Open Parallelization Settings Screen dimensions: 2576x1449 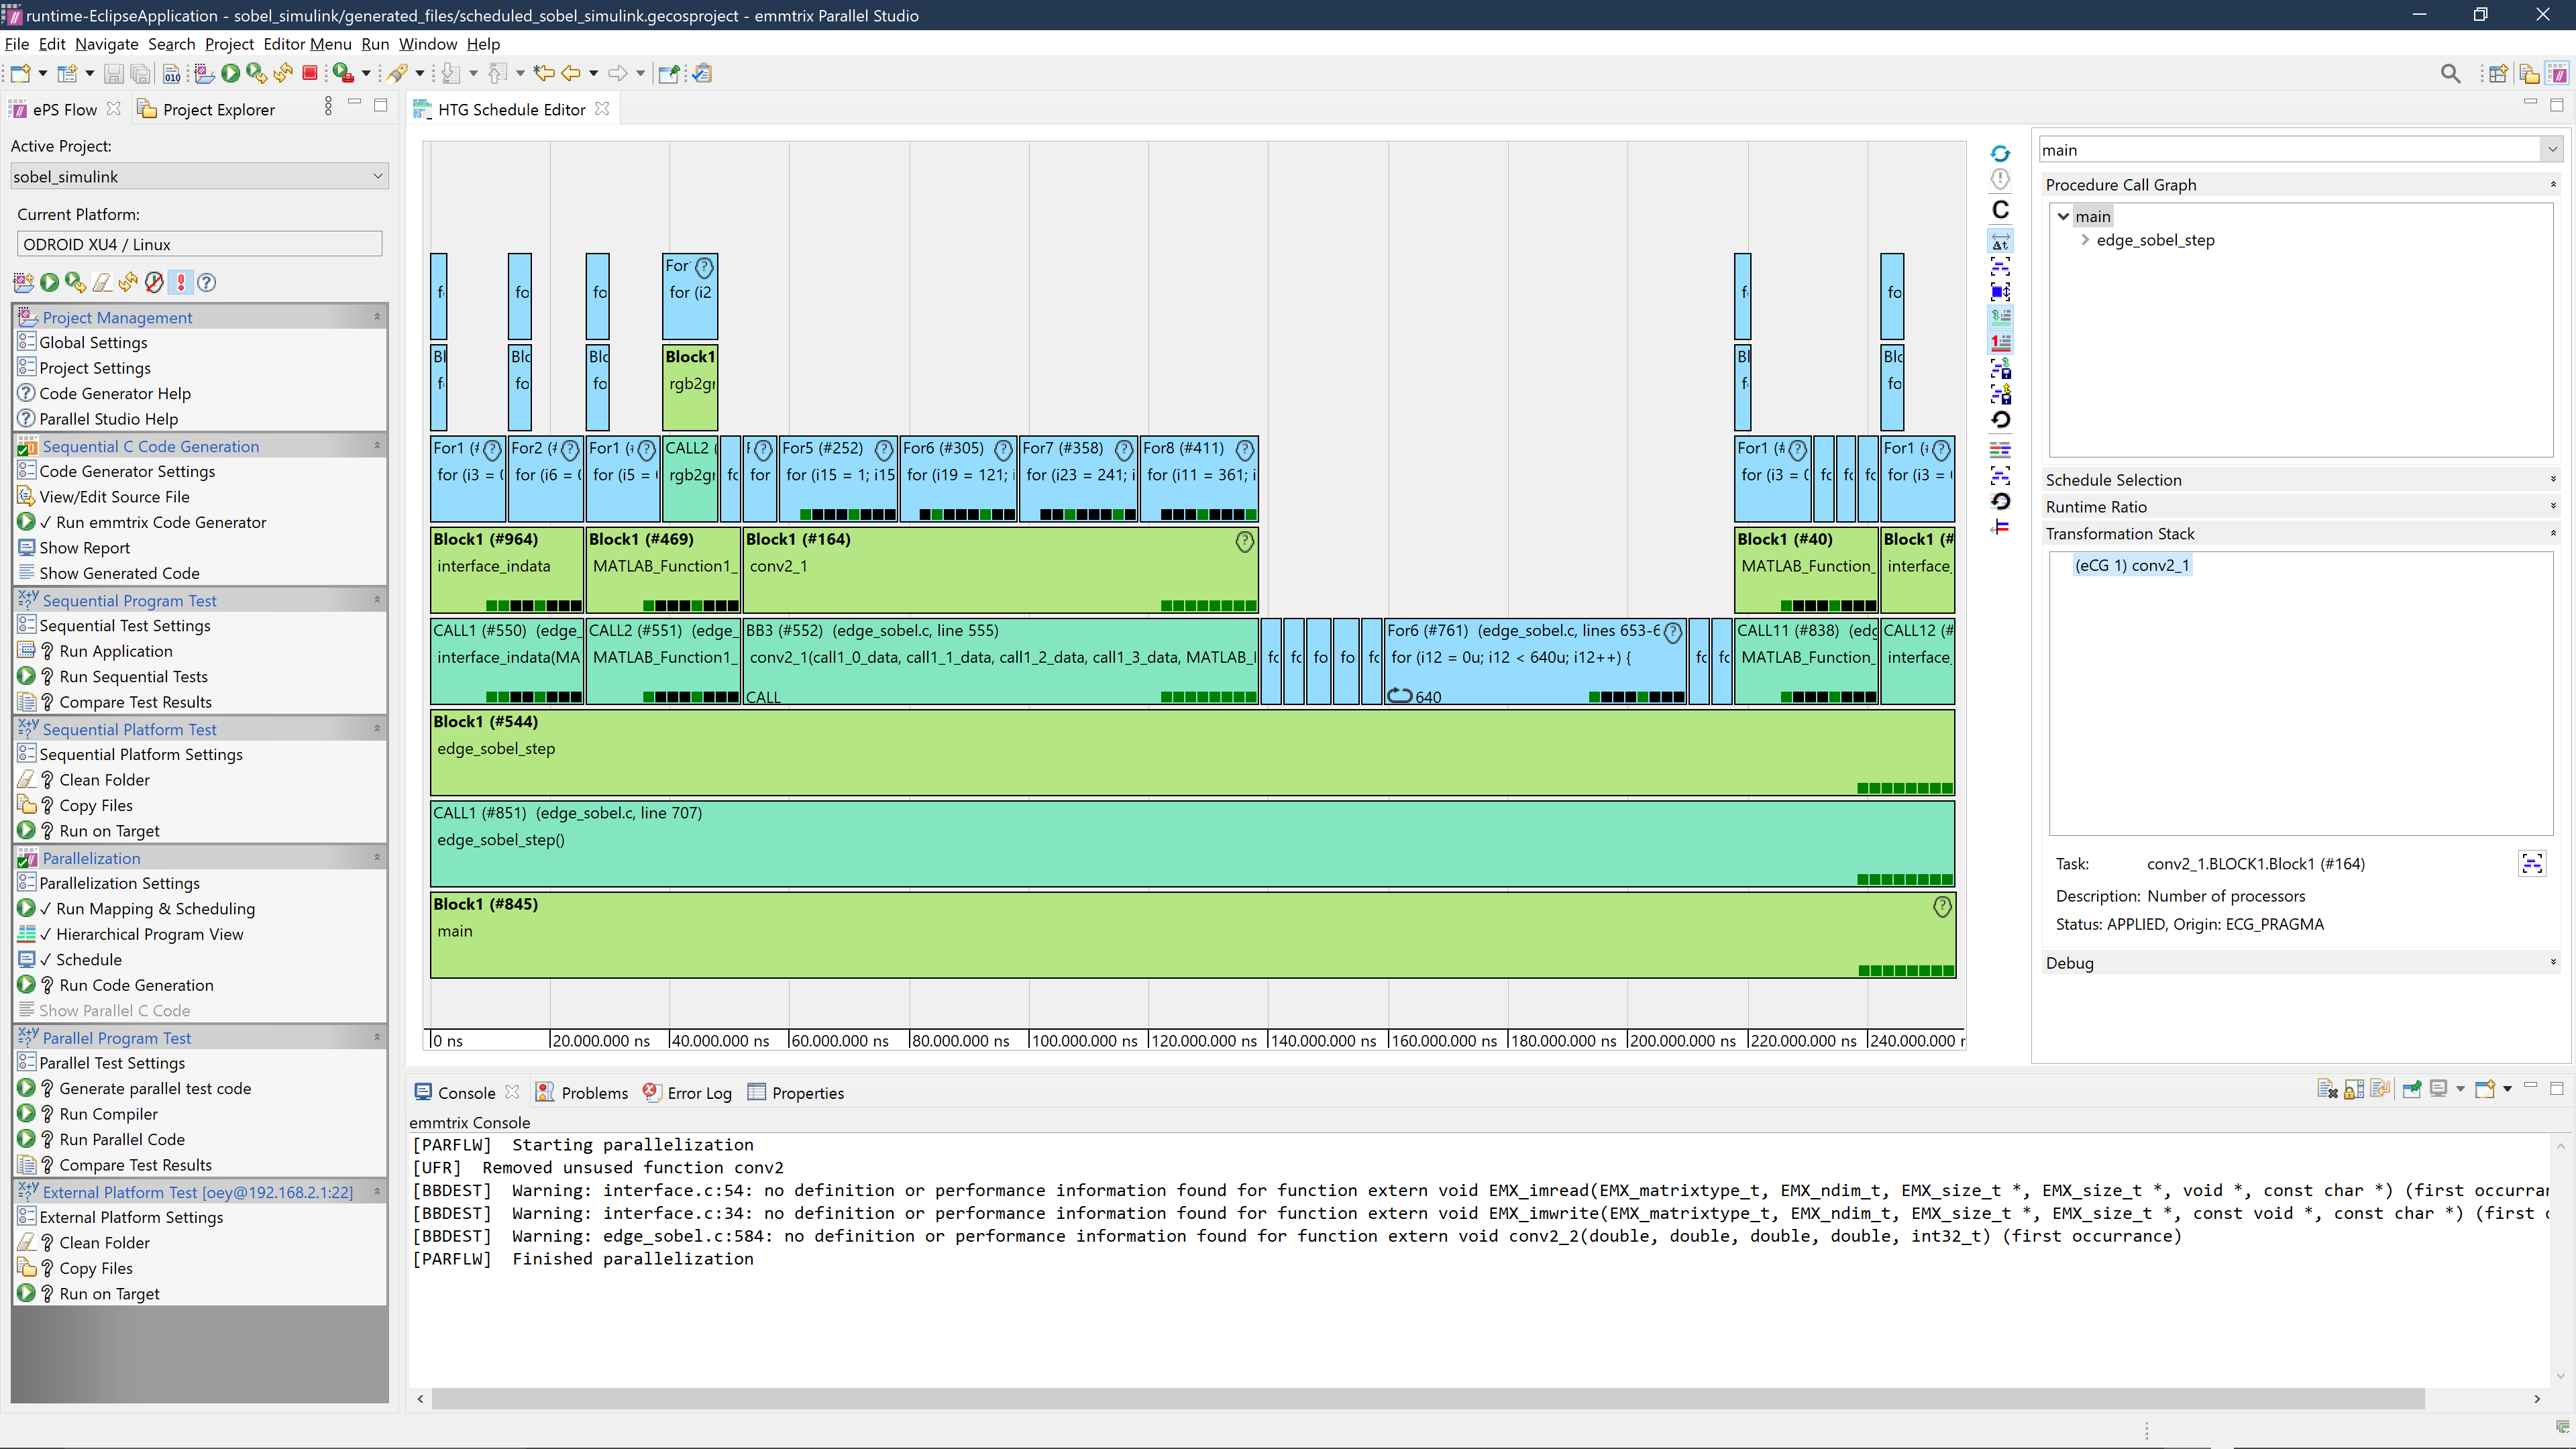click(x=119, y=883)
